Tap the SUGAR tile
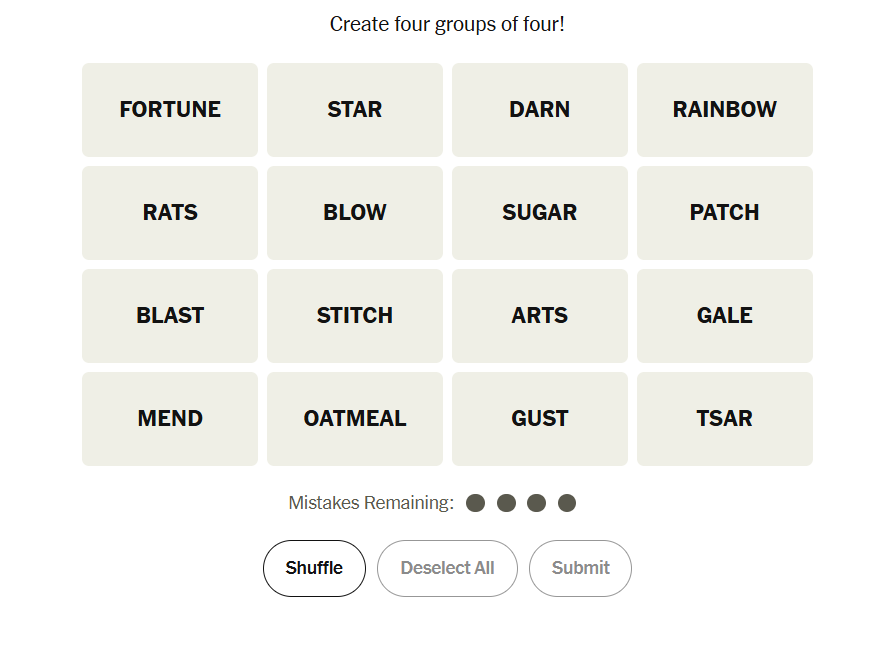 click(540, 213)
